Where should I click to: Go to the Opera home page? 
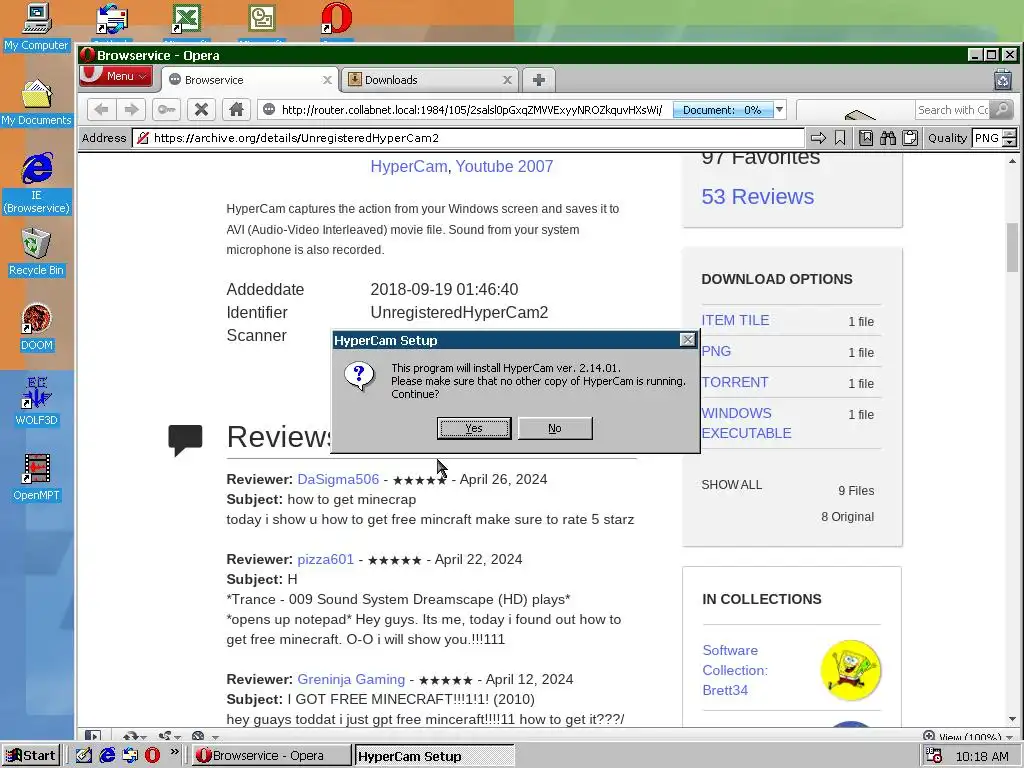tap(236, 110)
